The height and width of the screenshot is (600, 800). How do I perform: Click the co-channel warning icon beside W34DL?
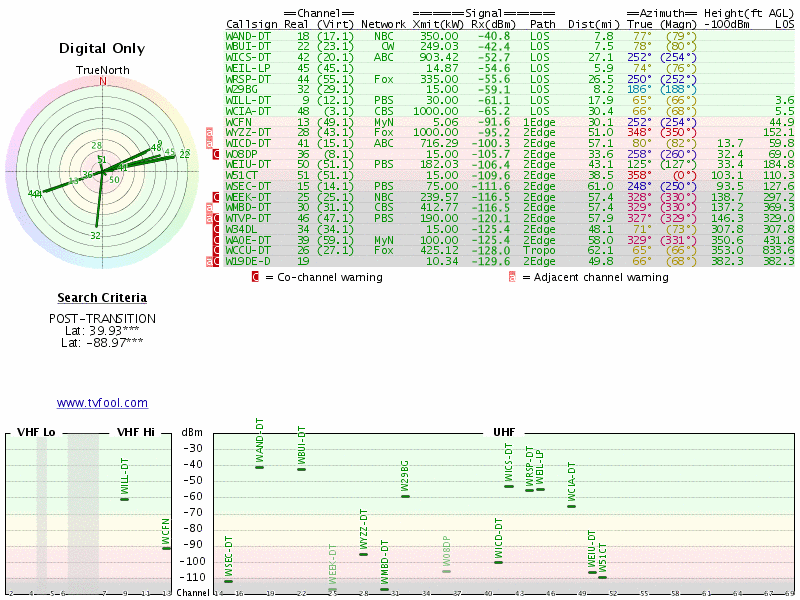pos(216,229)
